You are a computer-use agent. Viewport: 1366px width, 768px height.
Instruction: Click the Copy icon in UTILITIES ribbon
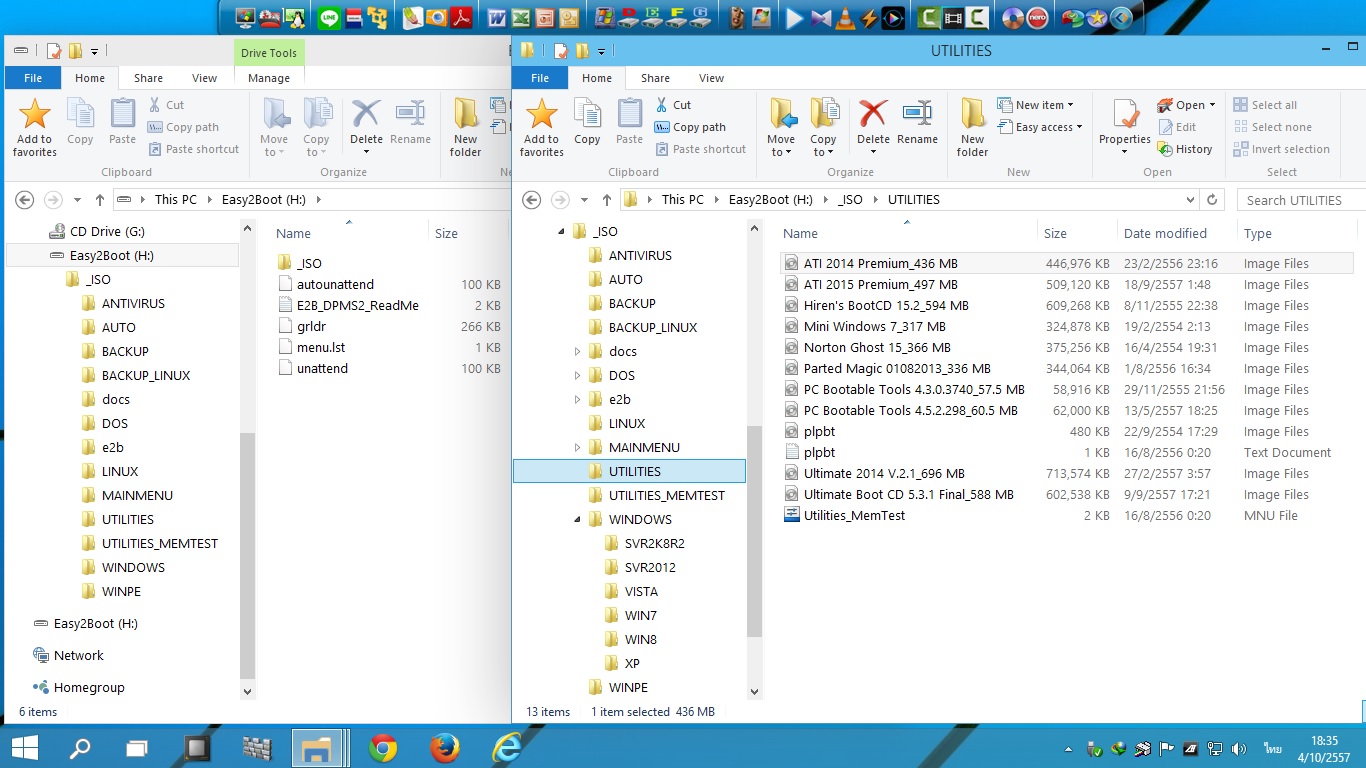[x=587, y=123]
